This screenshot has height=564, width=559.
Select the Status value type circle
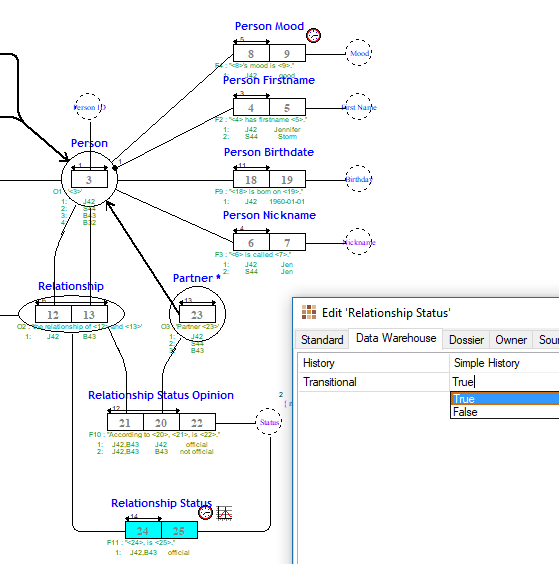[269, 422]
